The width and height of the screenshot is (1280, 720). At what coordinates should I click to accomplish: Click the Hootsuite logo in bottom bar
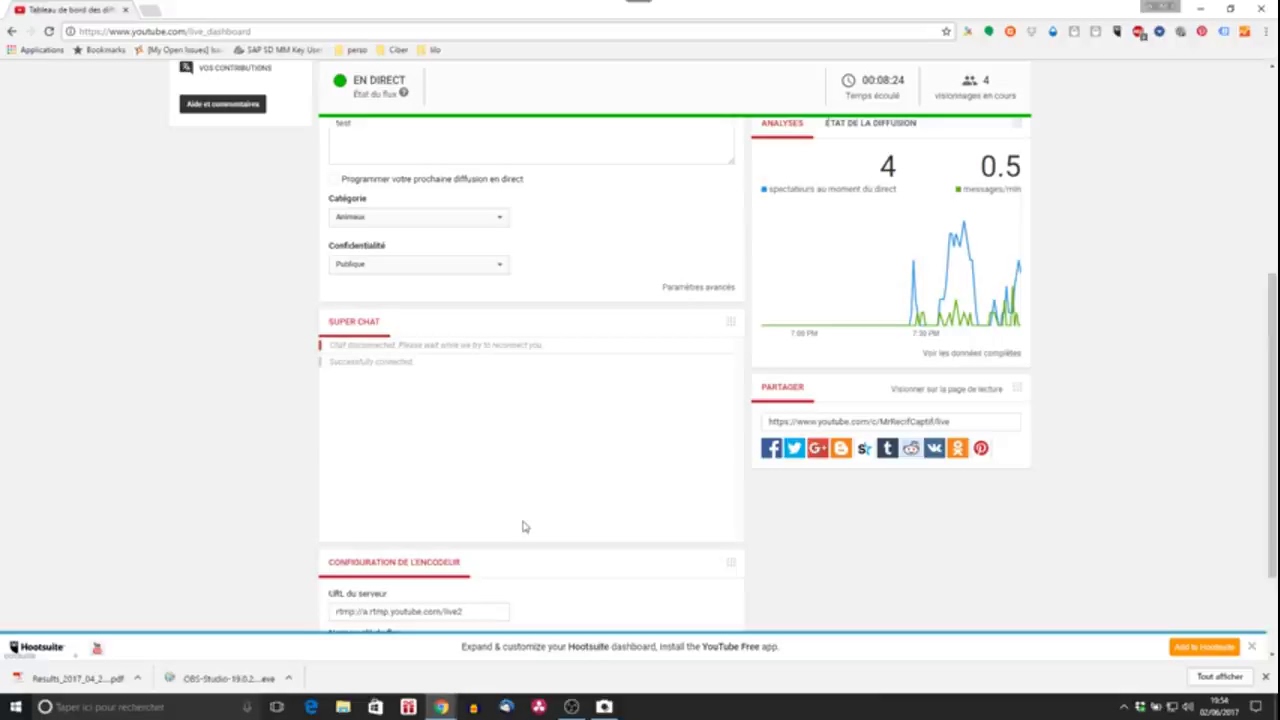pos(36,647)
